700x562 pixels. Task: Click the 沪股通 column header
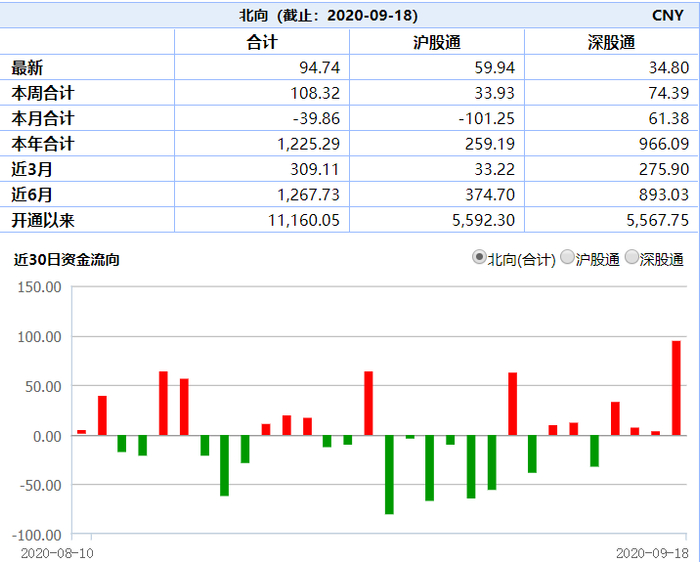pyautogui.click(x=437, y=42)
